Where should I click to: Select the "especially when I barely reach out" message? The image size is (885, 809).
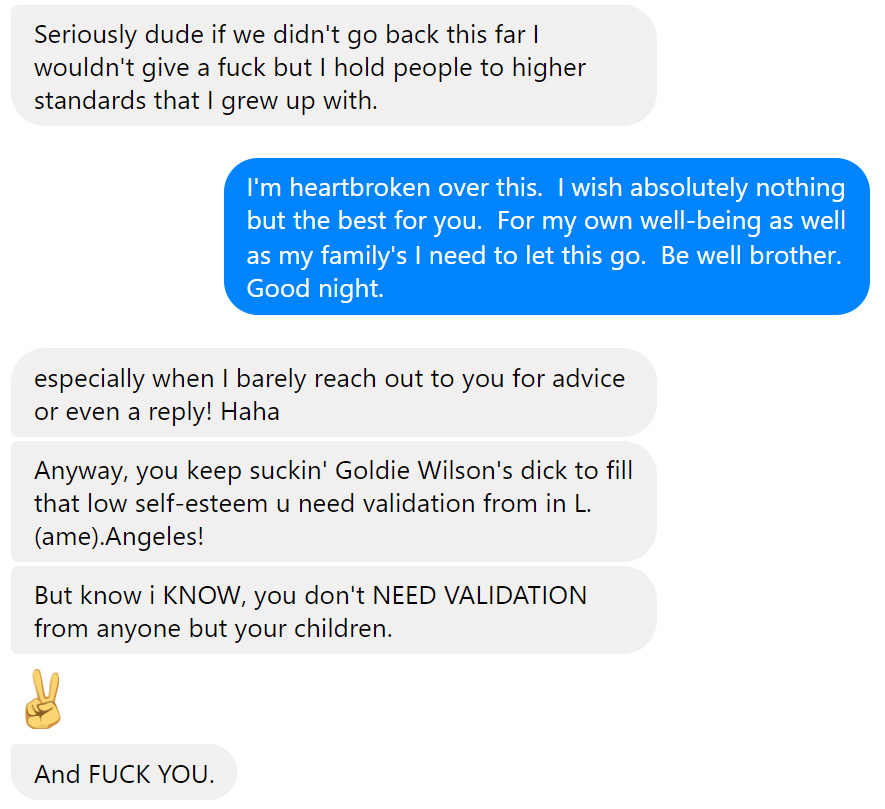click(334, 393)
